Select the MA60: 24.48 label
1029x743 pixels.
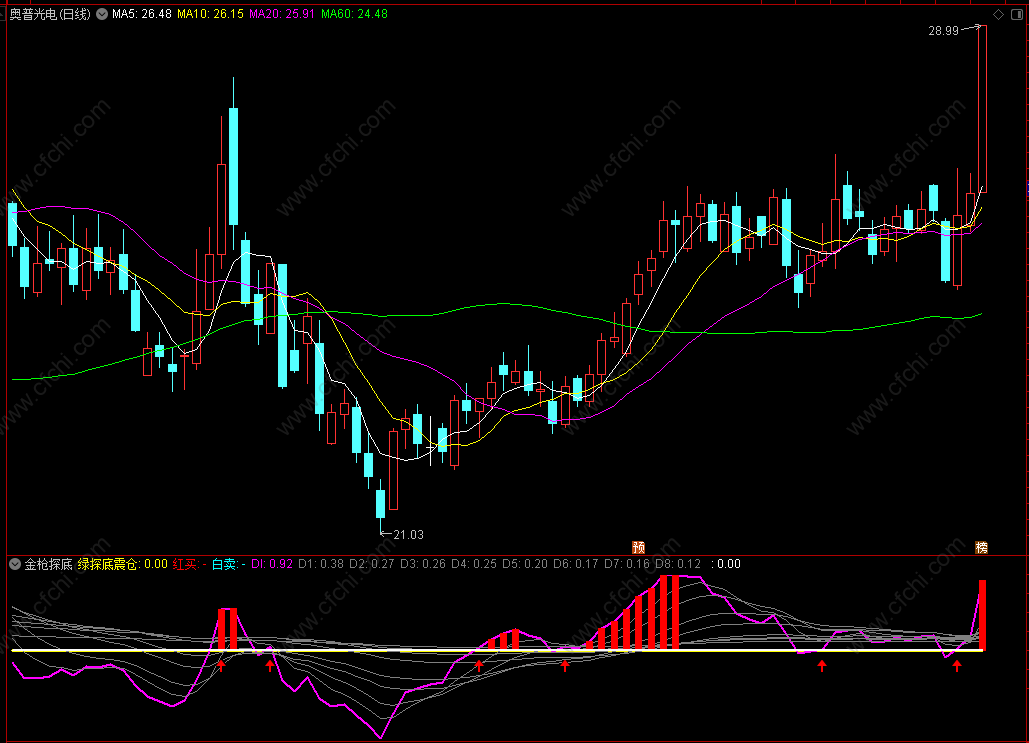tap(354, 14)
